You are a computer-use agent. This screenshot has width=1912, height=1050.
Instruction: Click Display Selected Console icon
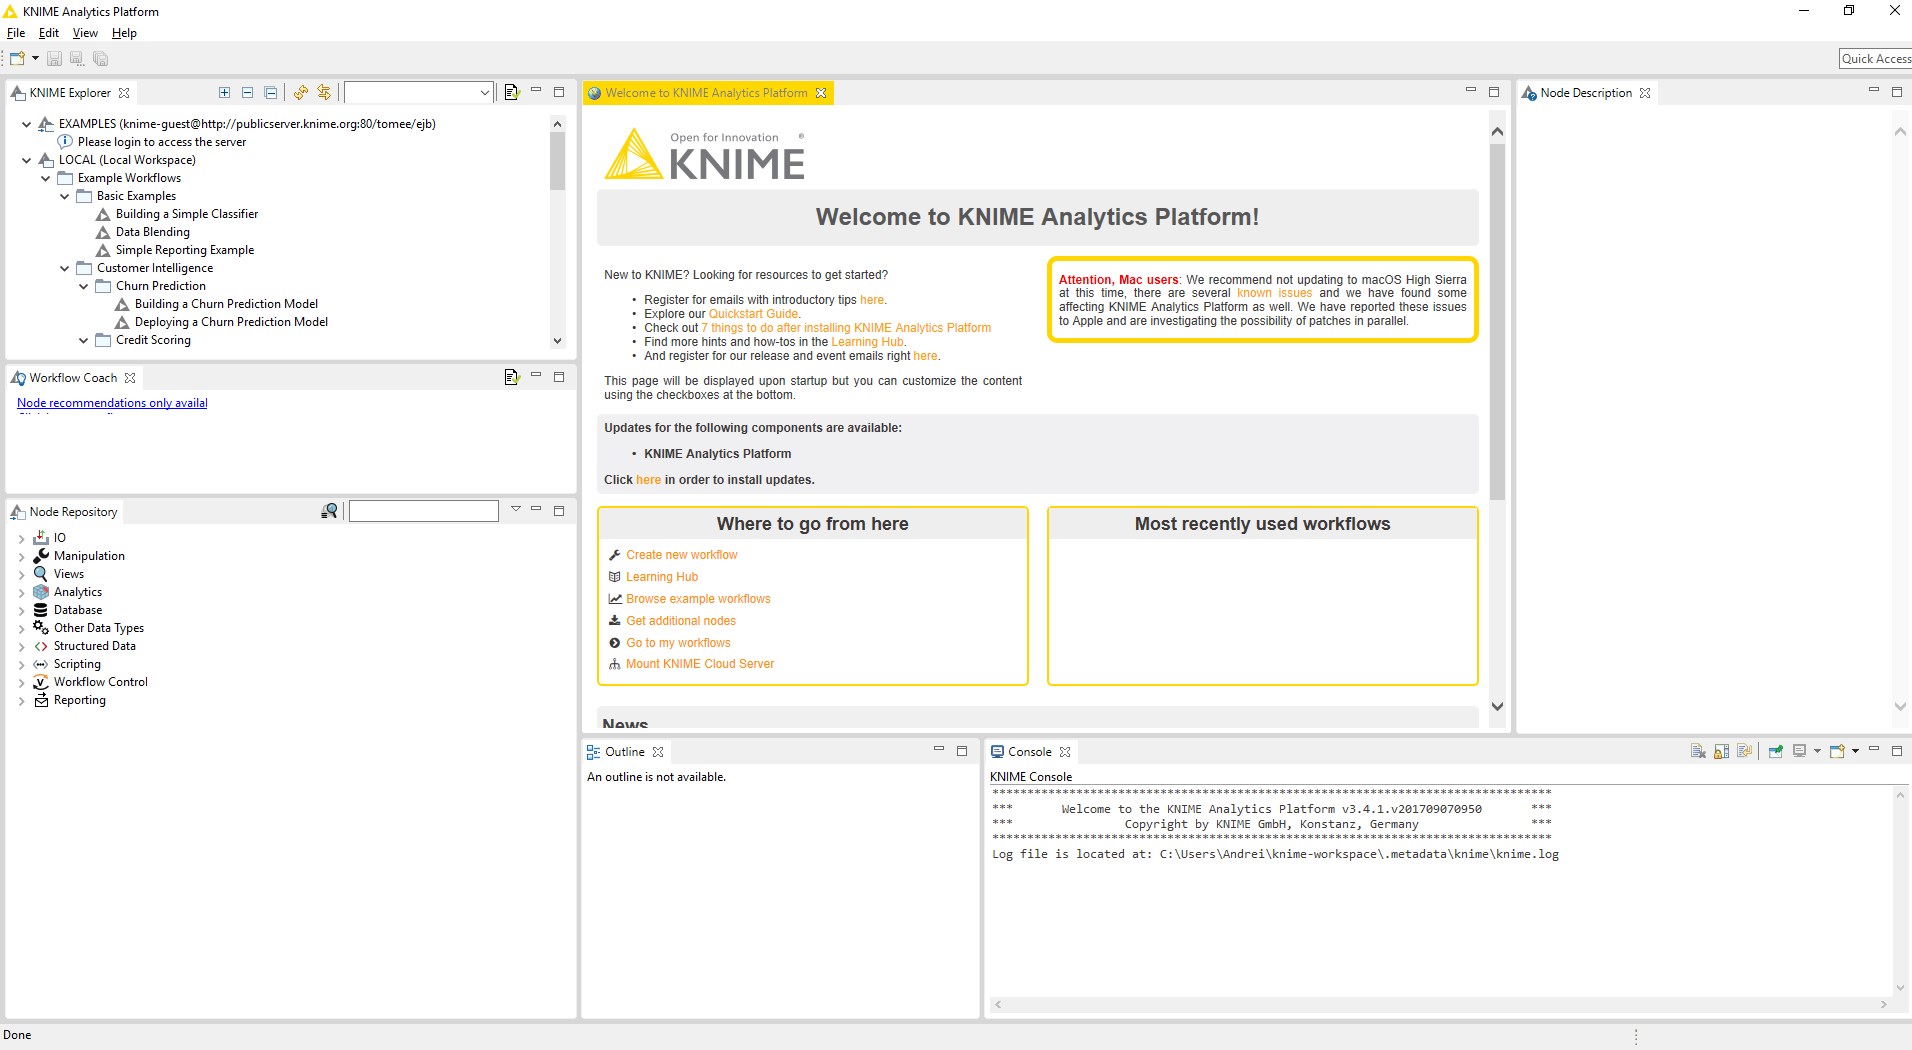(x=1799, y=751)
